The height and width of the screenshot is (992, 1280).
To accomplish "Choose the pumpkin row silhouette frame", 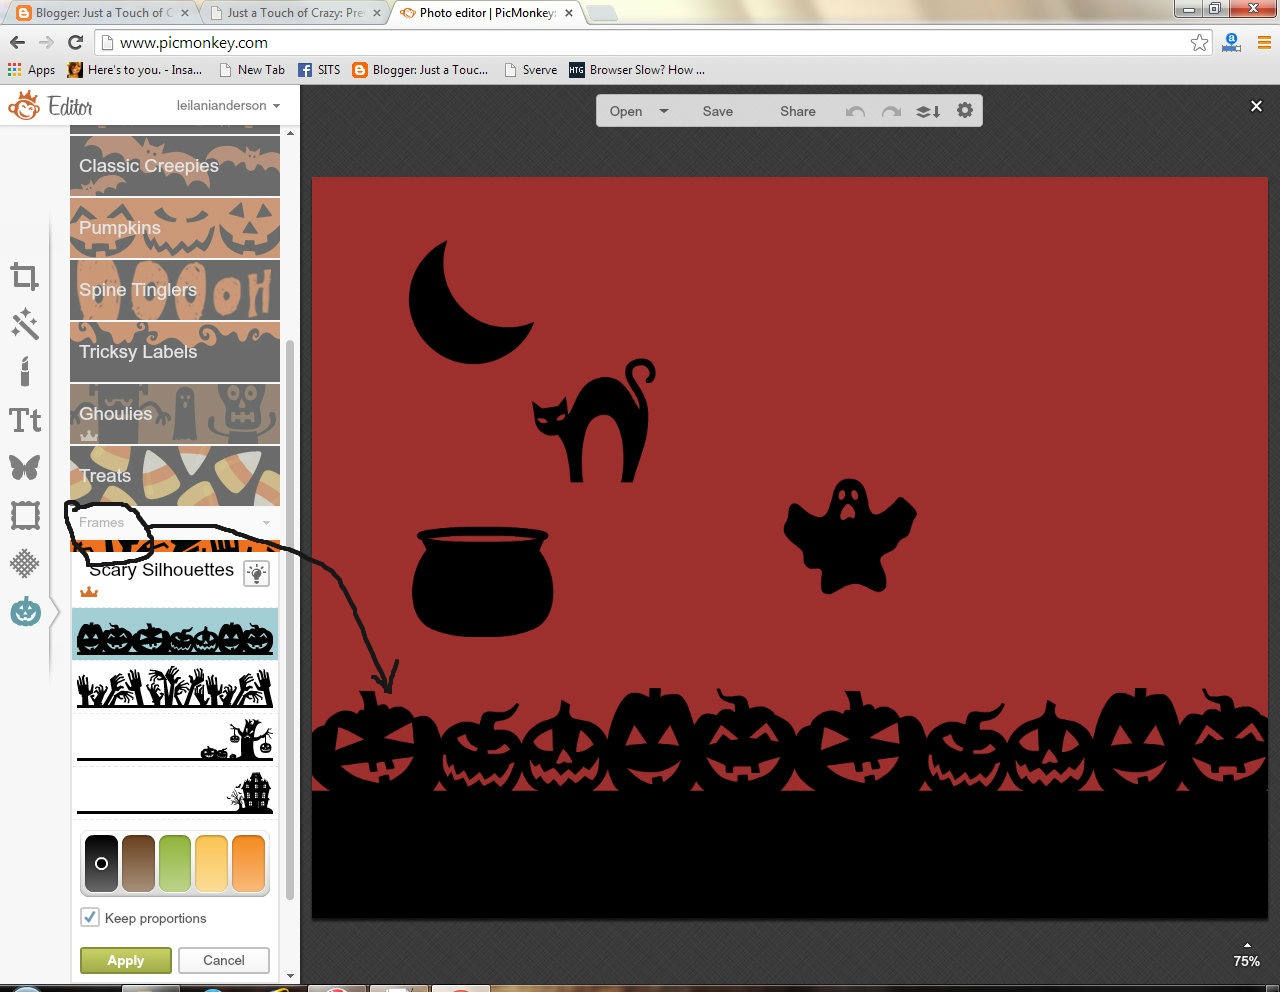I will coord(175,634).
